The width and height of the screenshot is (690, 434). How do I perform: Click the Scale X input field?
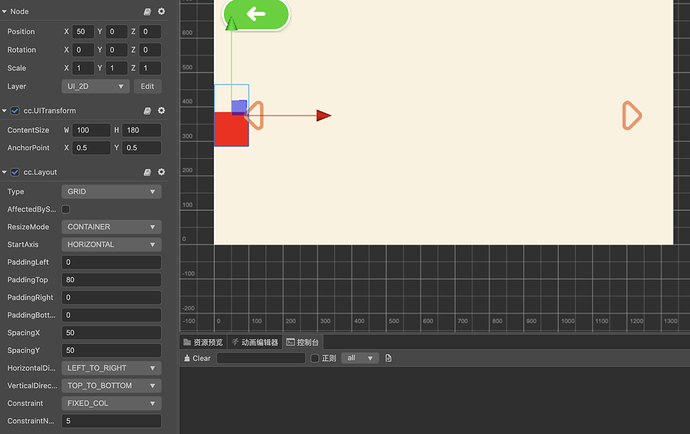[x=83, y=68]
